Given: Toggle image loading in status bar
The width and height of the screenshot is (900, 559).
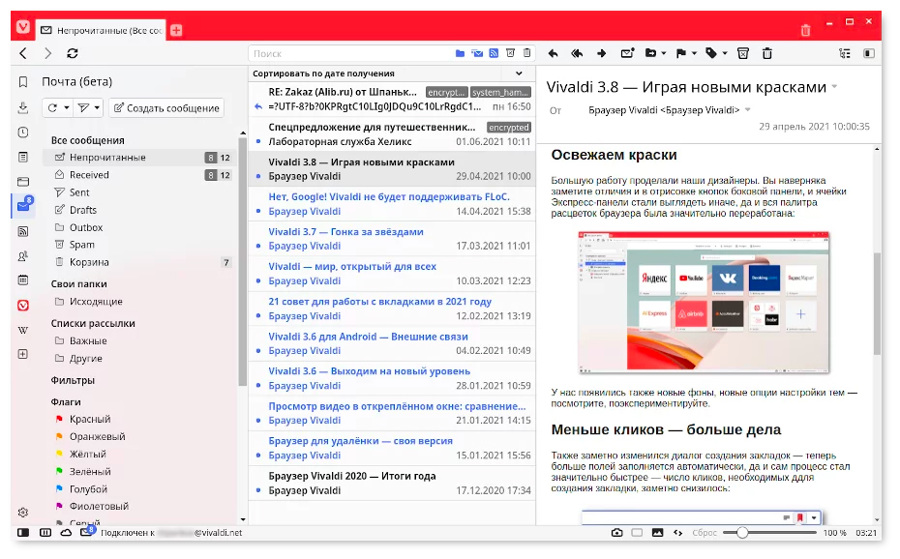Looking at the screenshot, I should [x=657, y=533].
